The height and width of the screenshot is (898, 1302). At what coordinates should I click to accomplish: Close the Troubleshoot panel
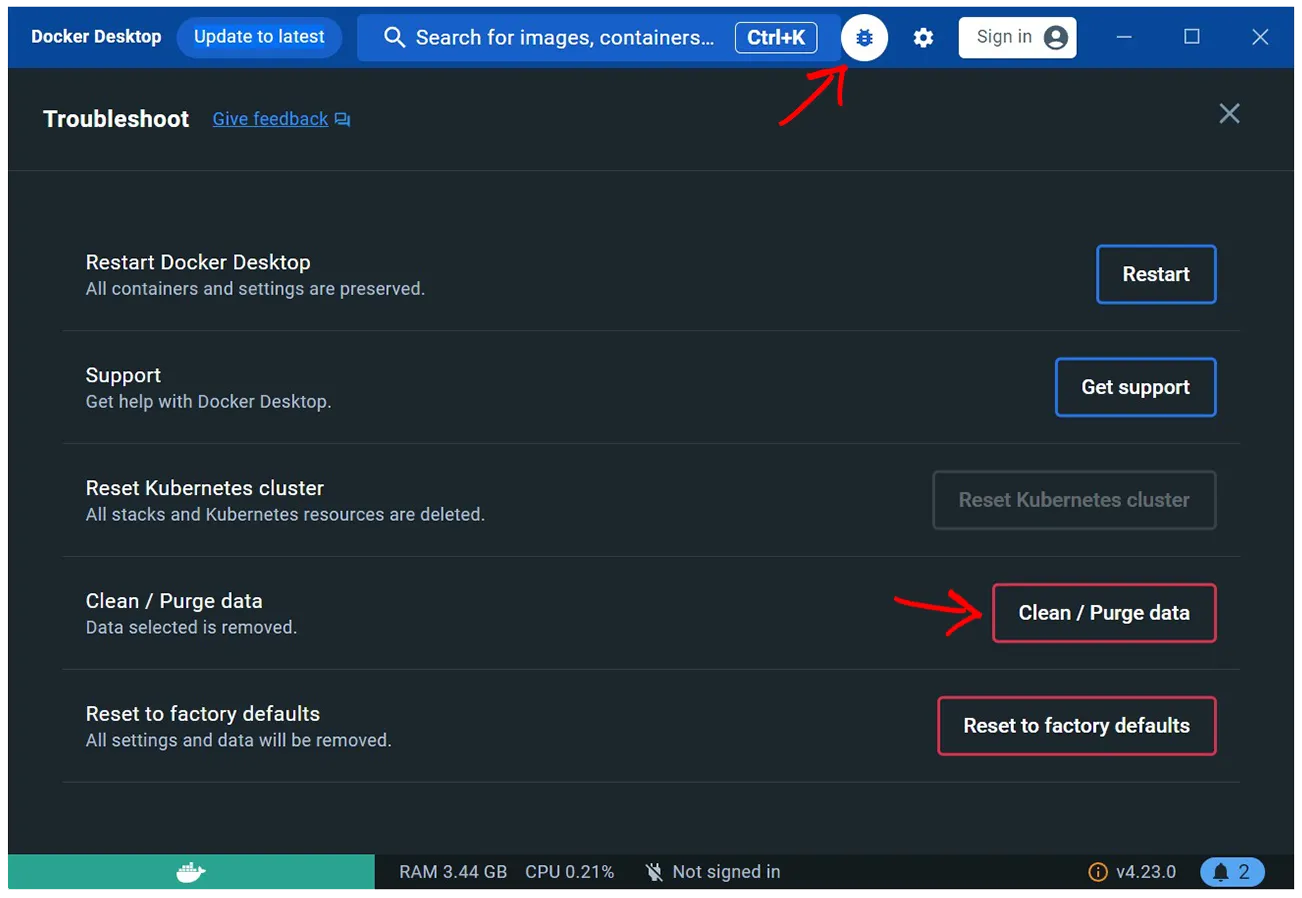(x=1229, y=114)
